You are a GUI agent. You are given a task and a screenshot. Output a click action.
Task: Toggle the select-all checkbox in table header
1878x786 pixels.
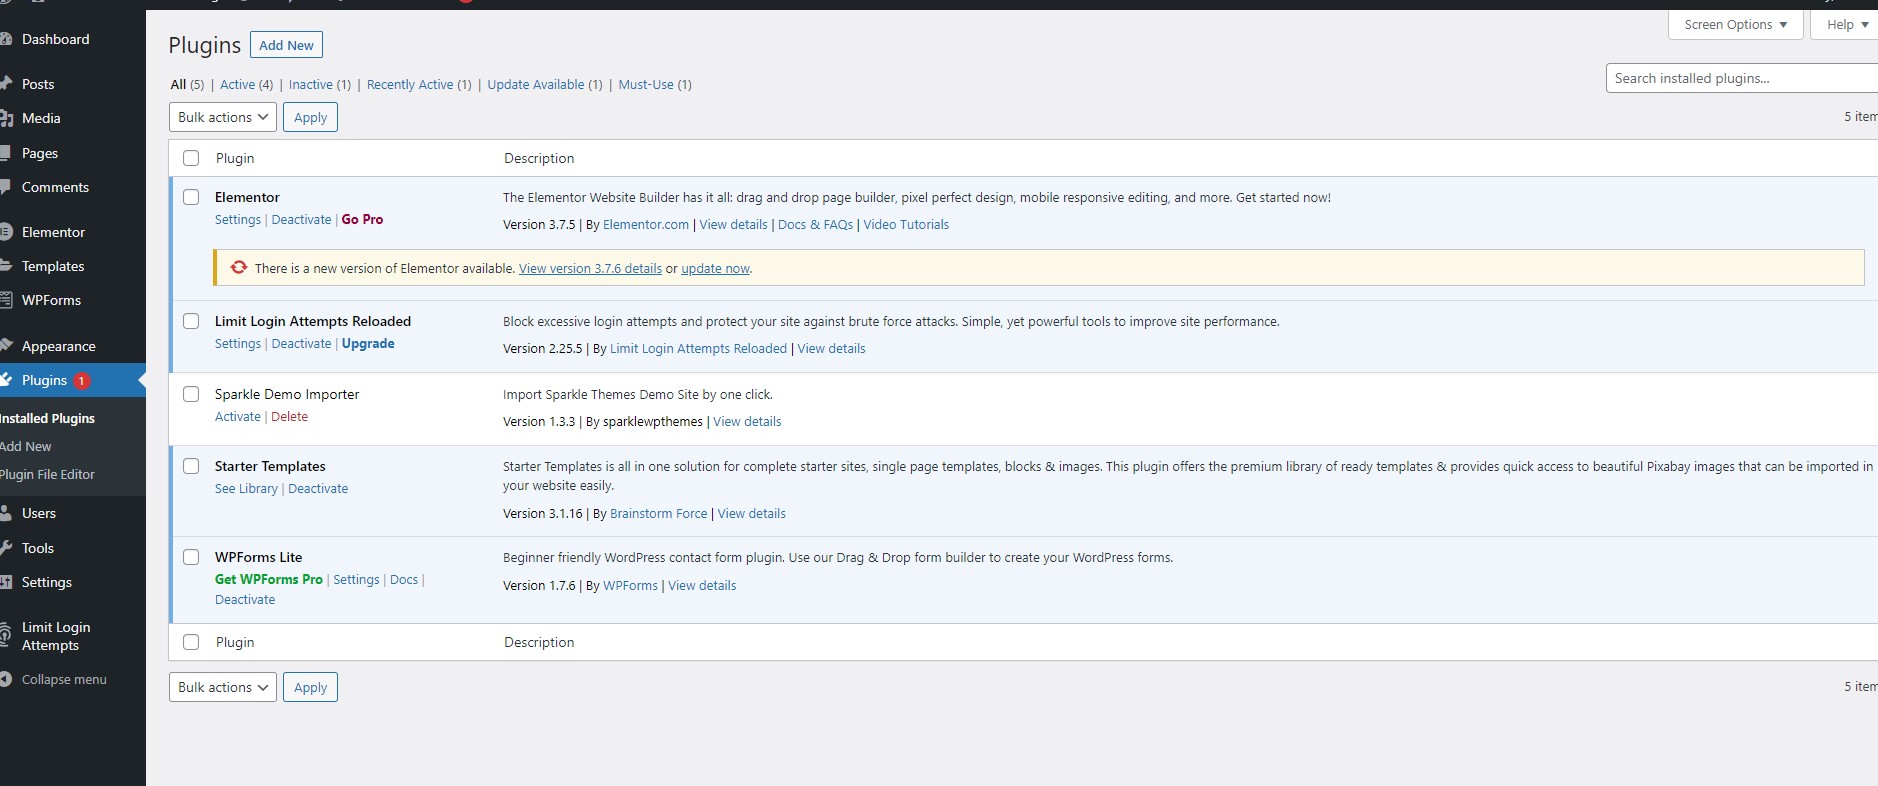(x=191, y=158)
